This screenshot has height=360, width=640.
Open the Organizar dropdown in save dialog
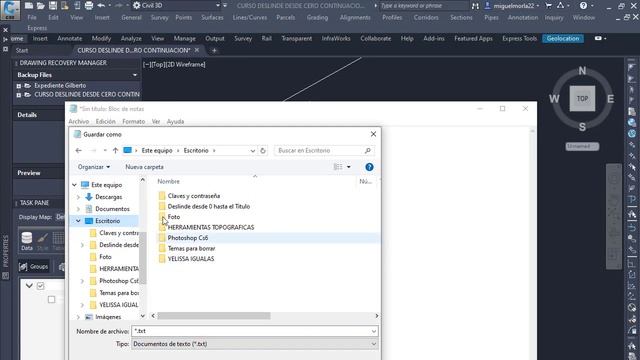pos(94,167)
